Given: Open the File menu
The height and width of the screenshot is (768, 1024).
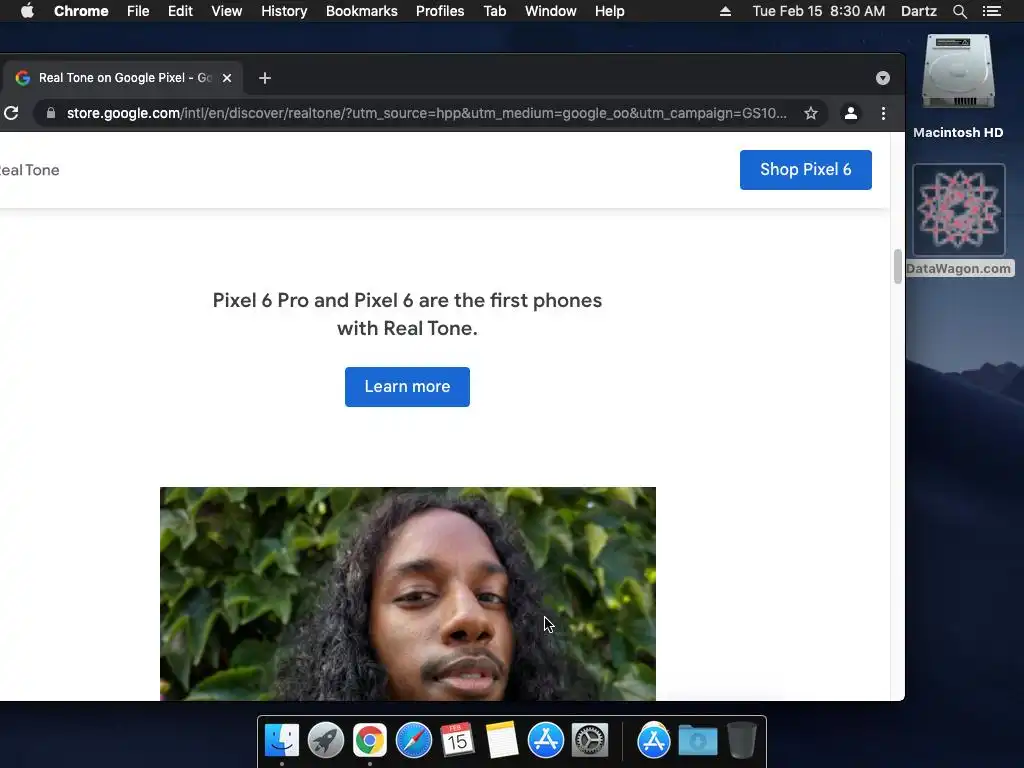Looking at the screenshot, I should click(138, 11).
